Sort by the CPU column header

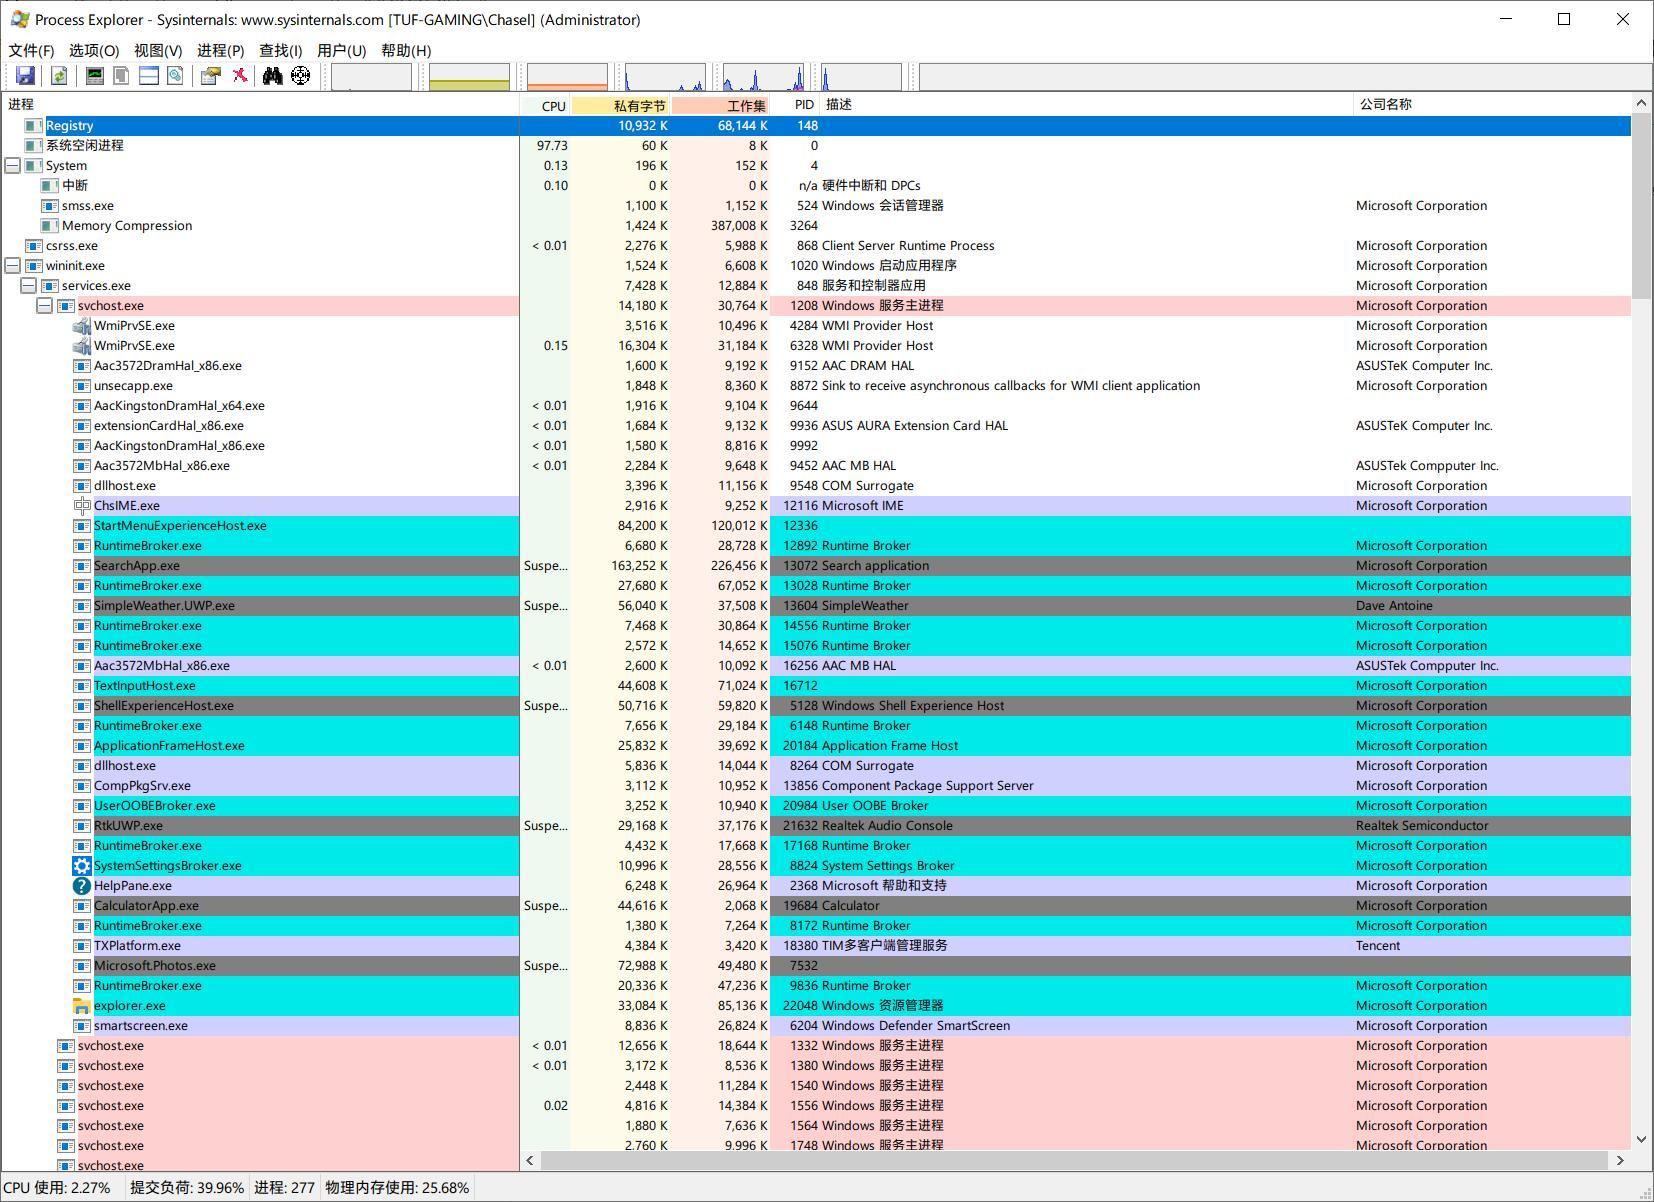point(546,105)
